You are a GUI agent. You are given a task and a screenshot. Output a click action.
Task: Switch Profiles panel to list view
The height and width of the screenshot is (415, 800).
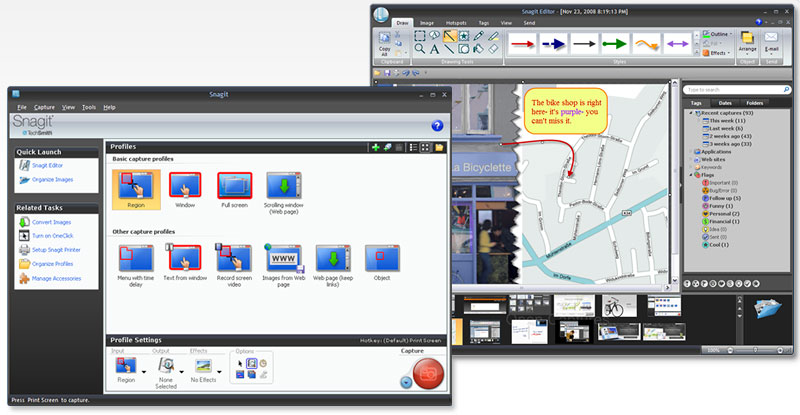(413, 147)
